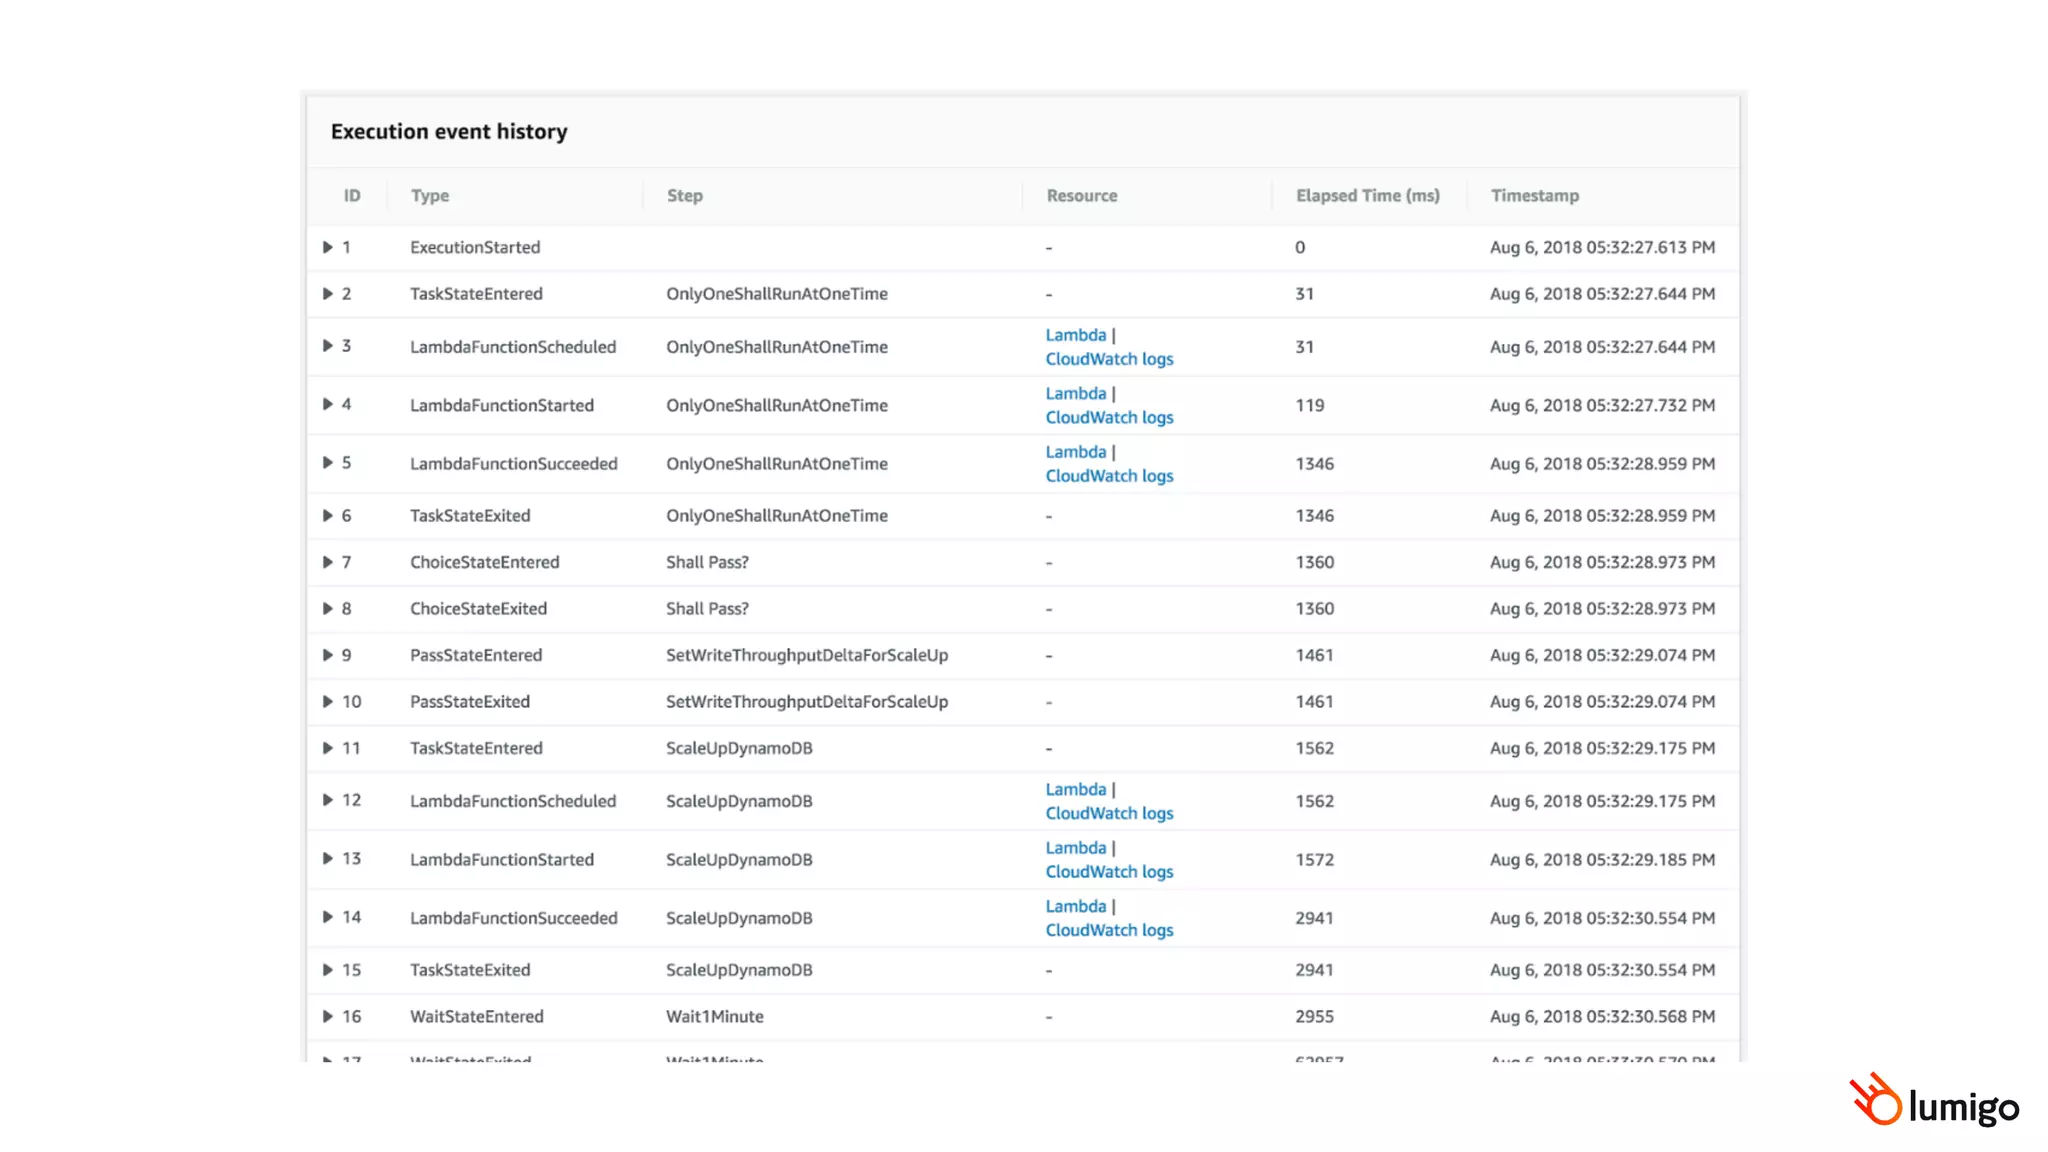Expand event 14 LambdaFunctionSucceeded row
Viewport: 2048px width, 1152px height.
(x=327, y=917)
